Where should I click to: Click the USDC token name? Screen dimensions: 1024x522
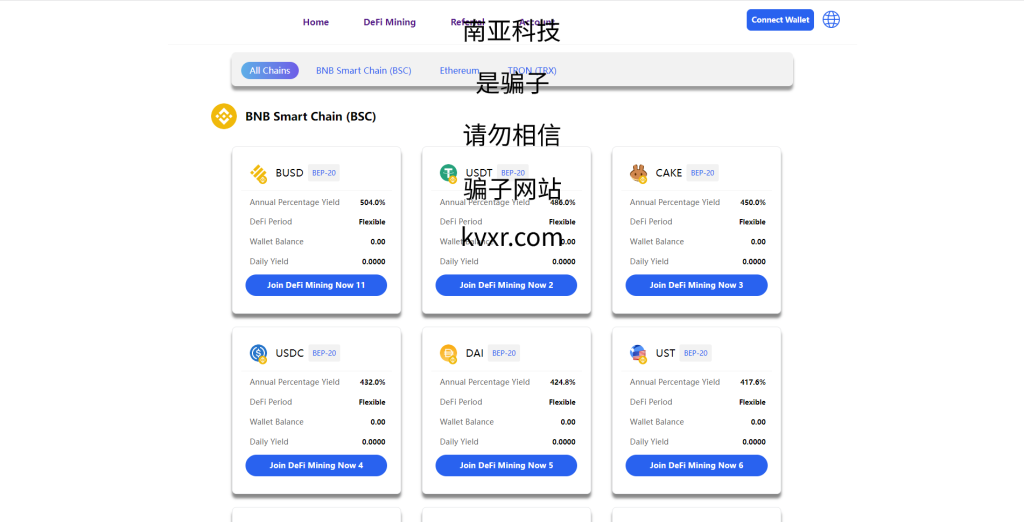(x=289, y=353)
